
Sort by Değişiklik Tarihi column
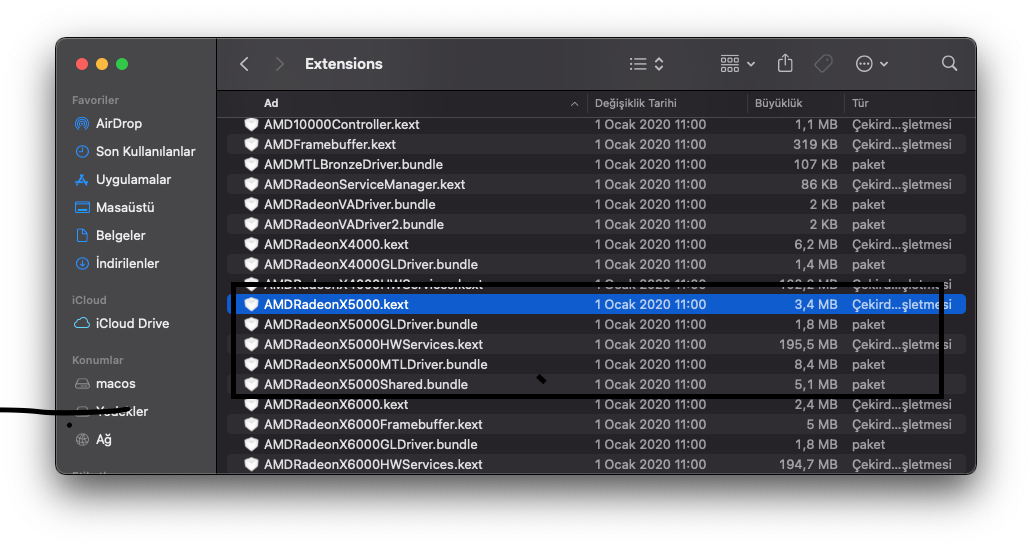click(x=635, y=103)
